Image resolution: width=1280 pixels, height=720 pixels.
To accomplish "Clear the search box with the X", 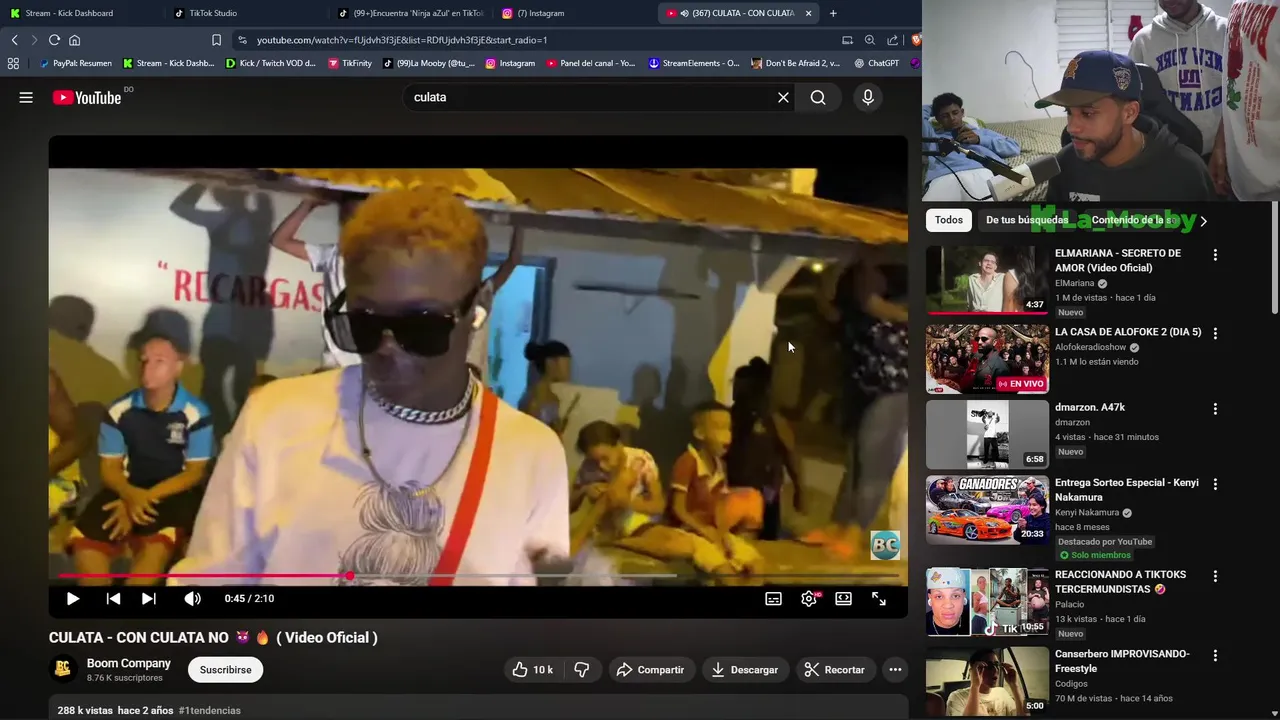I will coord(783,97).
